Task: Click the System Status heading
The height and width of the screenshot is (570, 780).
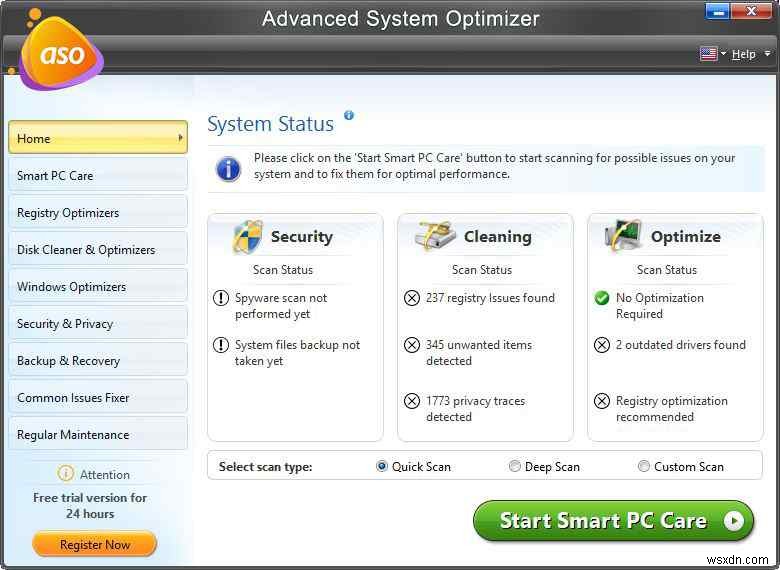Action: point(271,124)
